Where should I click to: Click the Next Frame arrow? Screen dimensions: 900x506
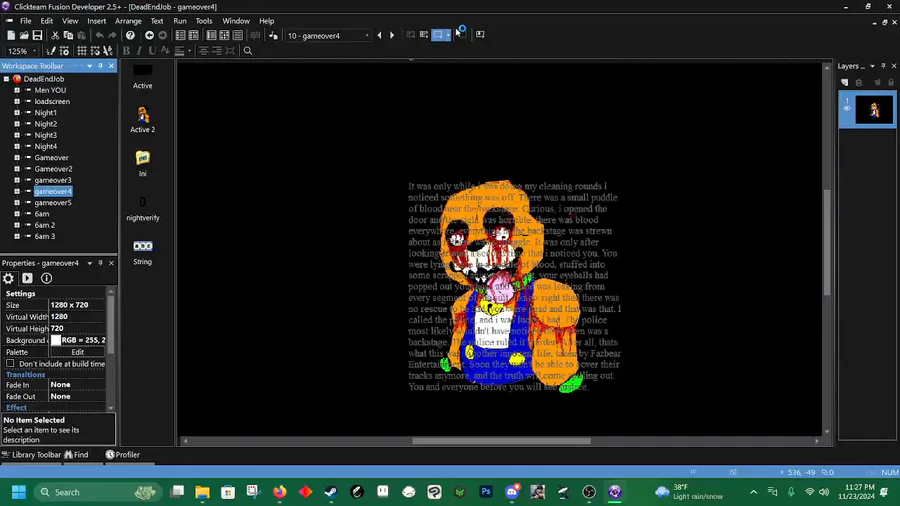(392, 36)
